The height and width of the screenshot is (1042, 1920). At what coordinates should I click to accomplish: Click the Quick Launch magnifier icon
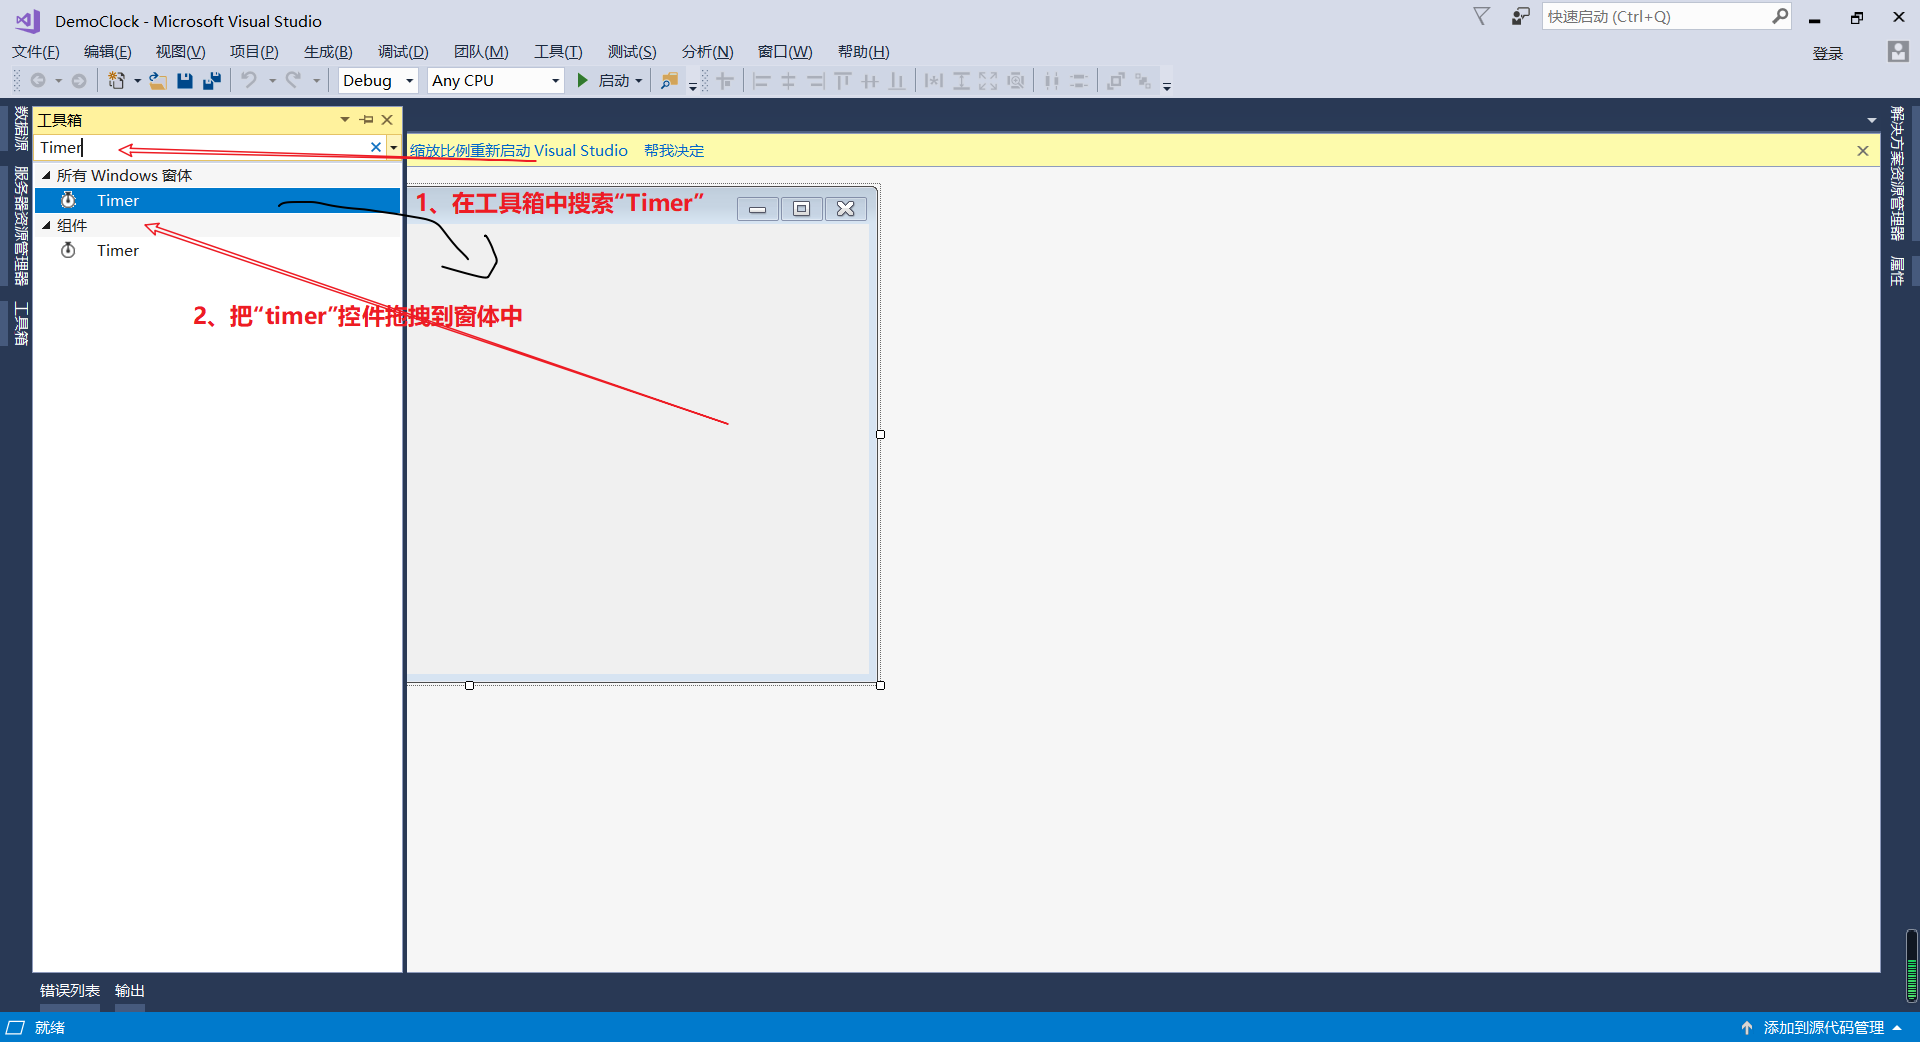(1780, 16)
